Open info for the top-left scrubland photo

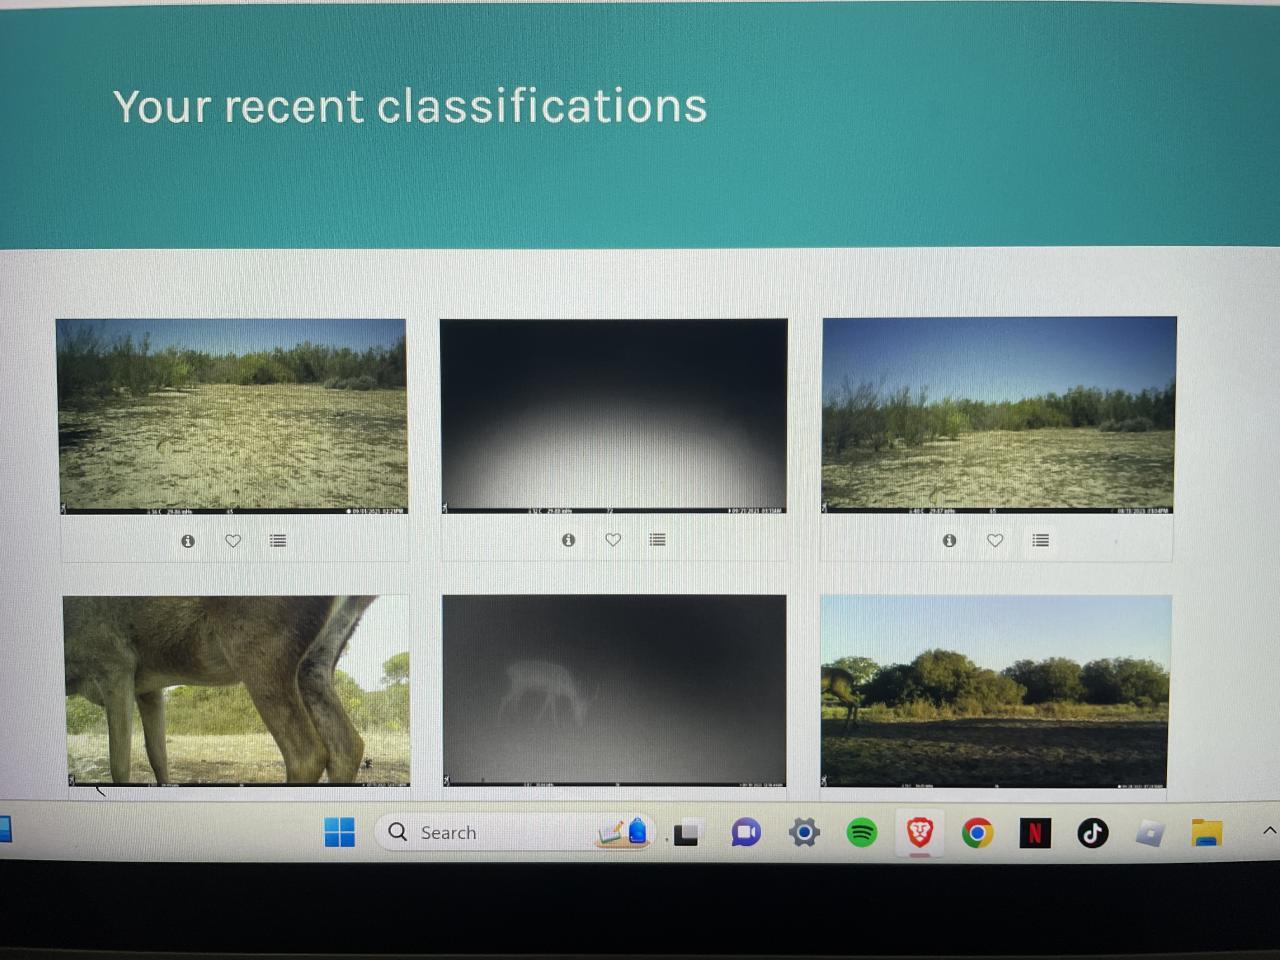[x=188, y=541]
